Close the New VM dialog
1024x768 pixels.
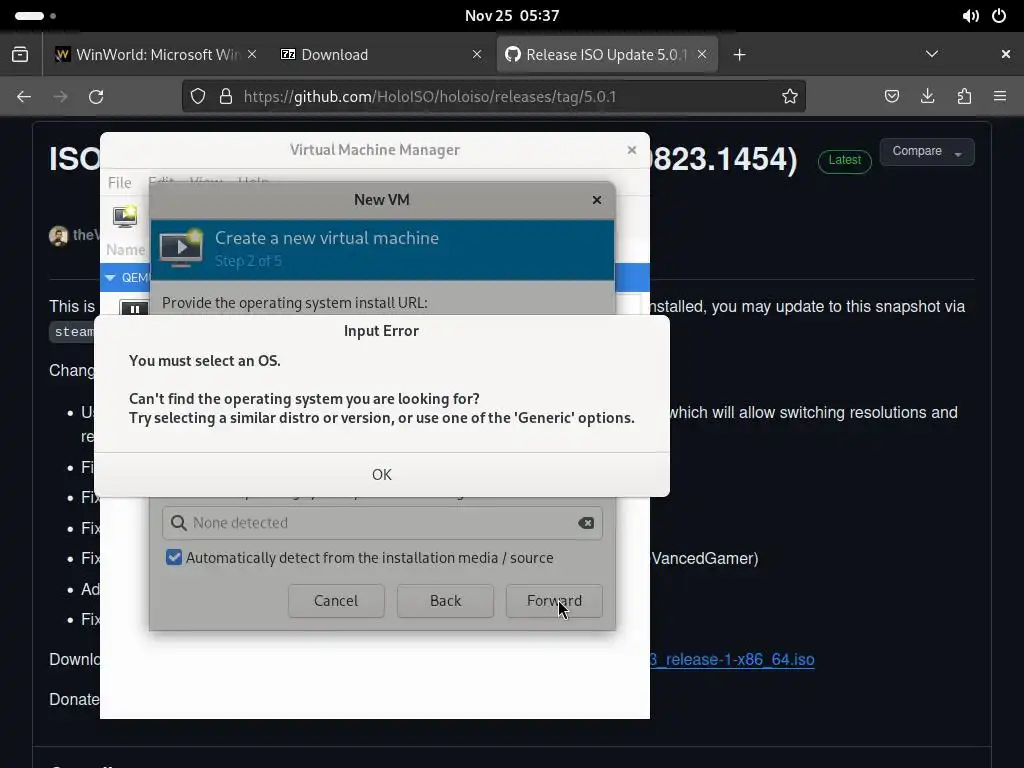(x=596, y=200)
